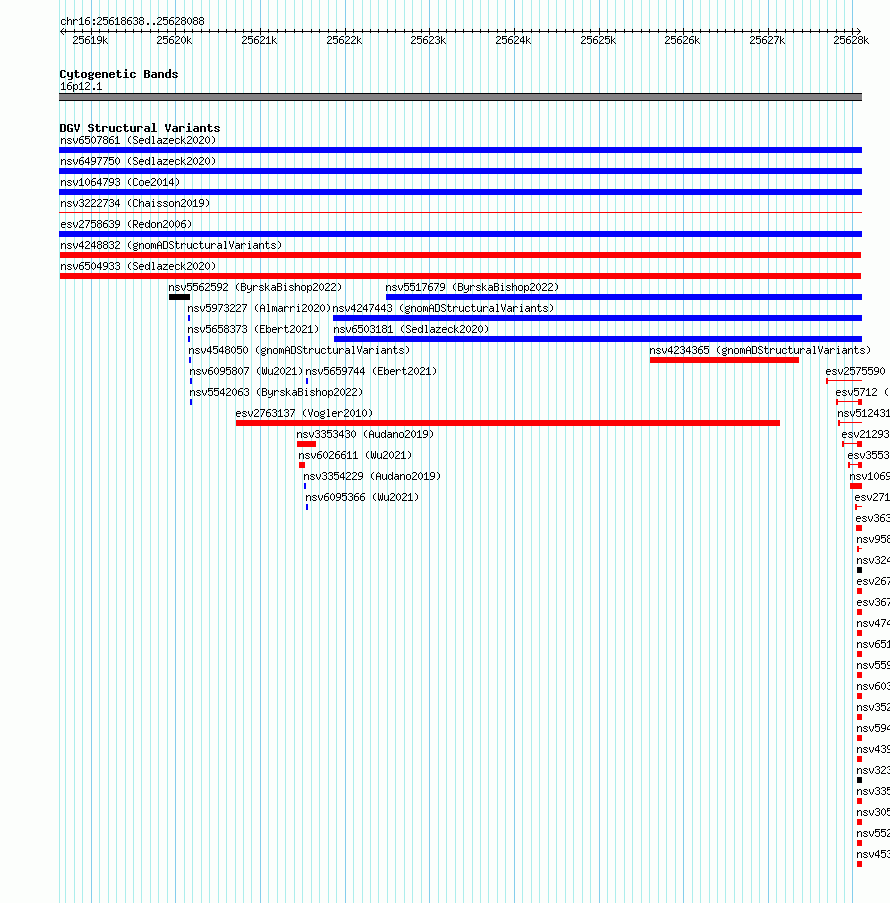This screenshot has width=890, height=903.
Task: Click the gray 16p12.1 cytogenetic band bar
Action: click(460, 97)
